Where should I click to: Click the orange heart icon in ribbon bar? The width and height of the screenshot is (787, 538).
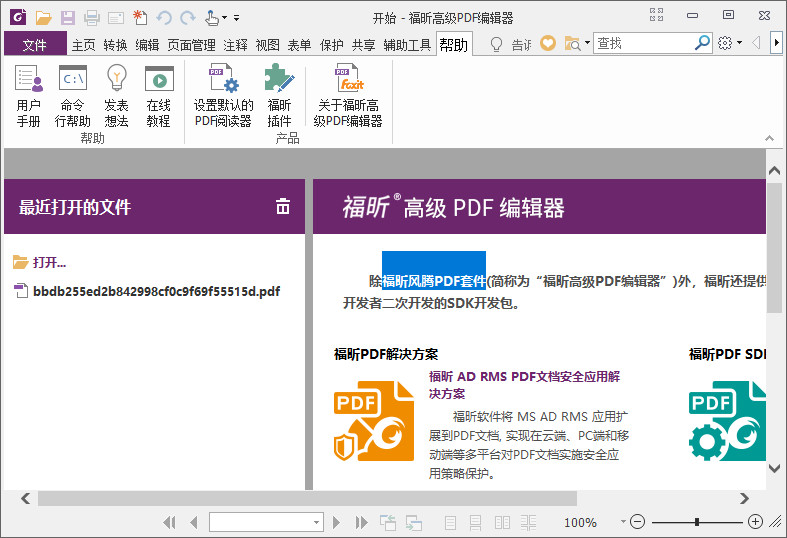coord(548,43)
